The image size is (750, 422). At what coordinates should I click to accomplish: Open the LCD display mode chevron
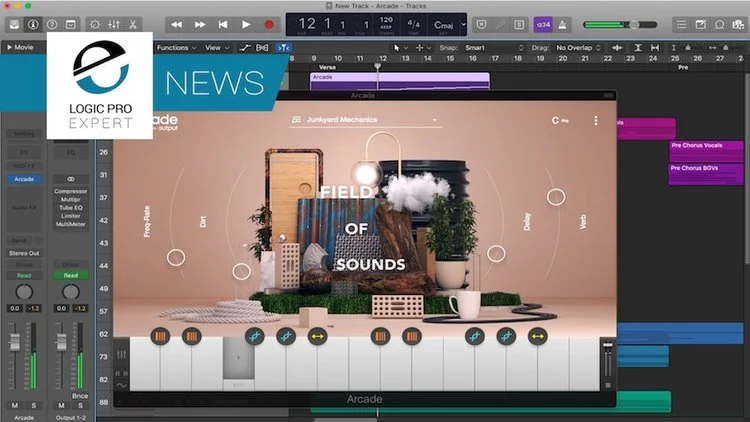(x=463, y=24)
